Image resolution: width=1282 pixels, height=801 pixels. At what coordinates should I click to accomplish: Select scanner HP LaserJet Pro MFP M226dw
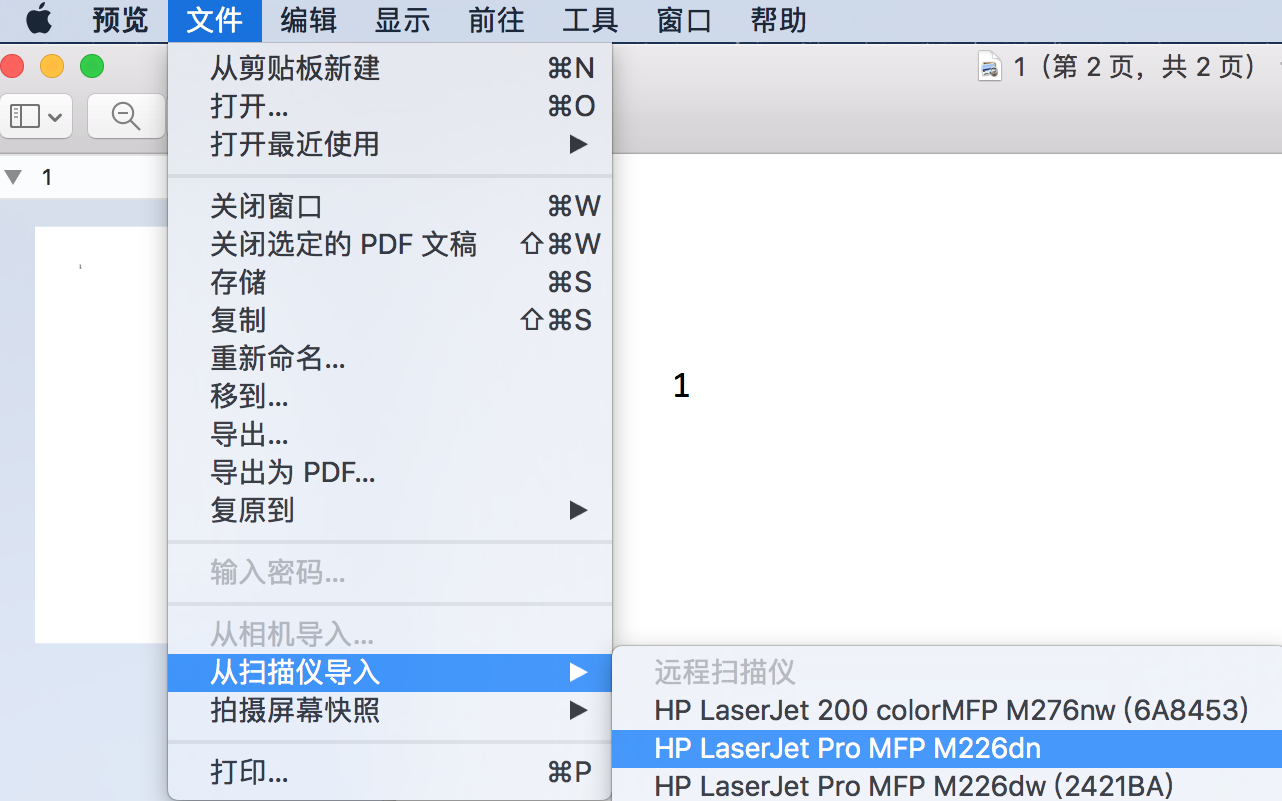947,785
